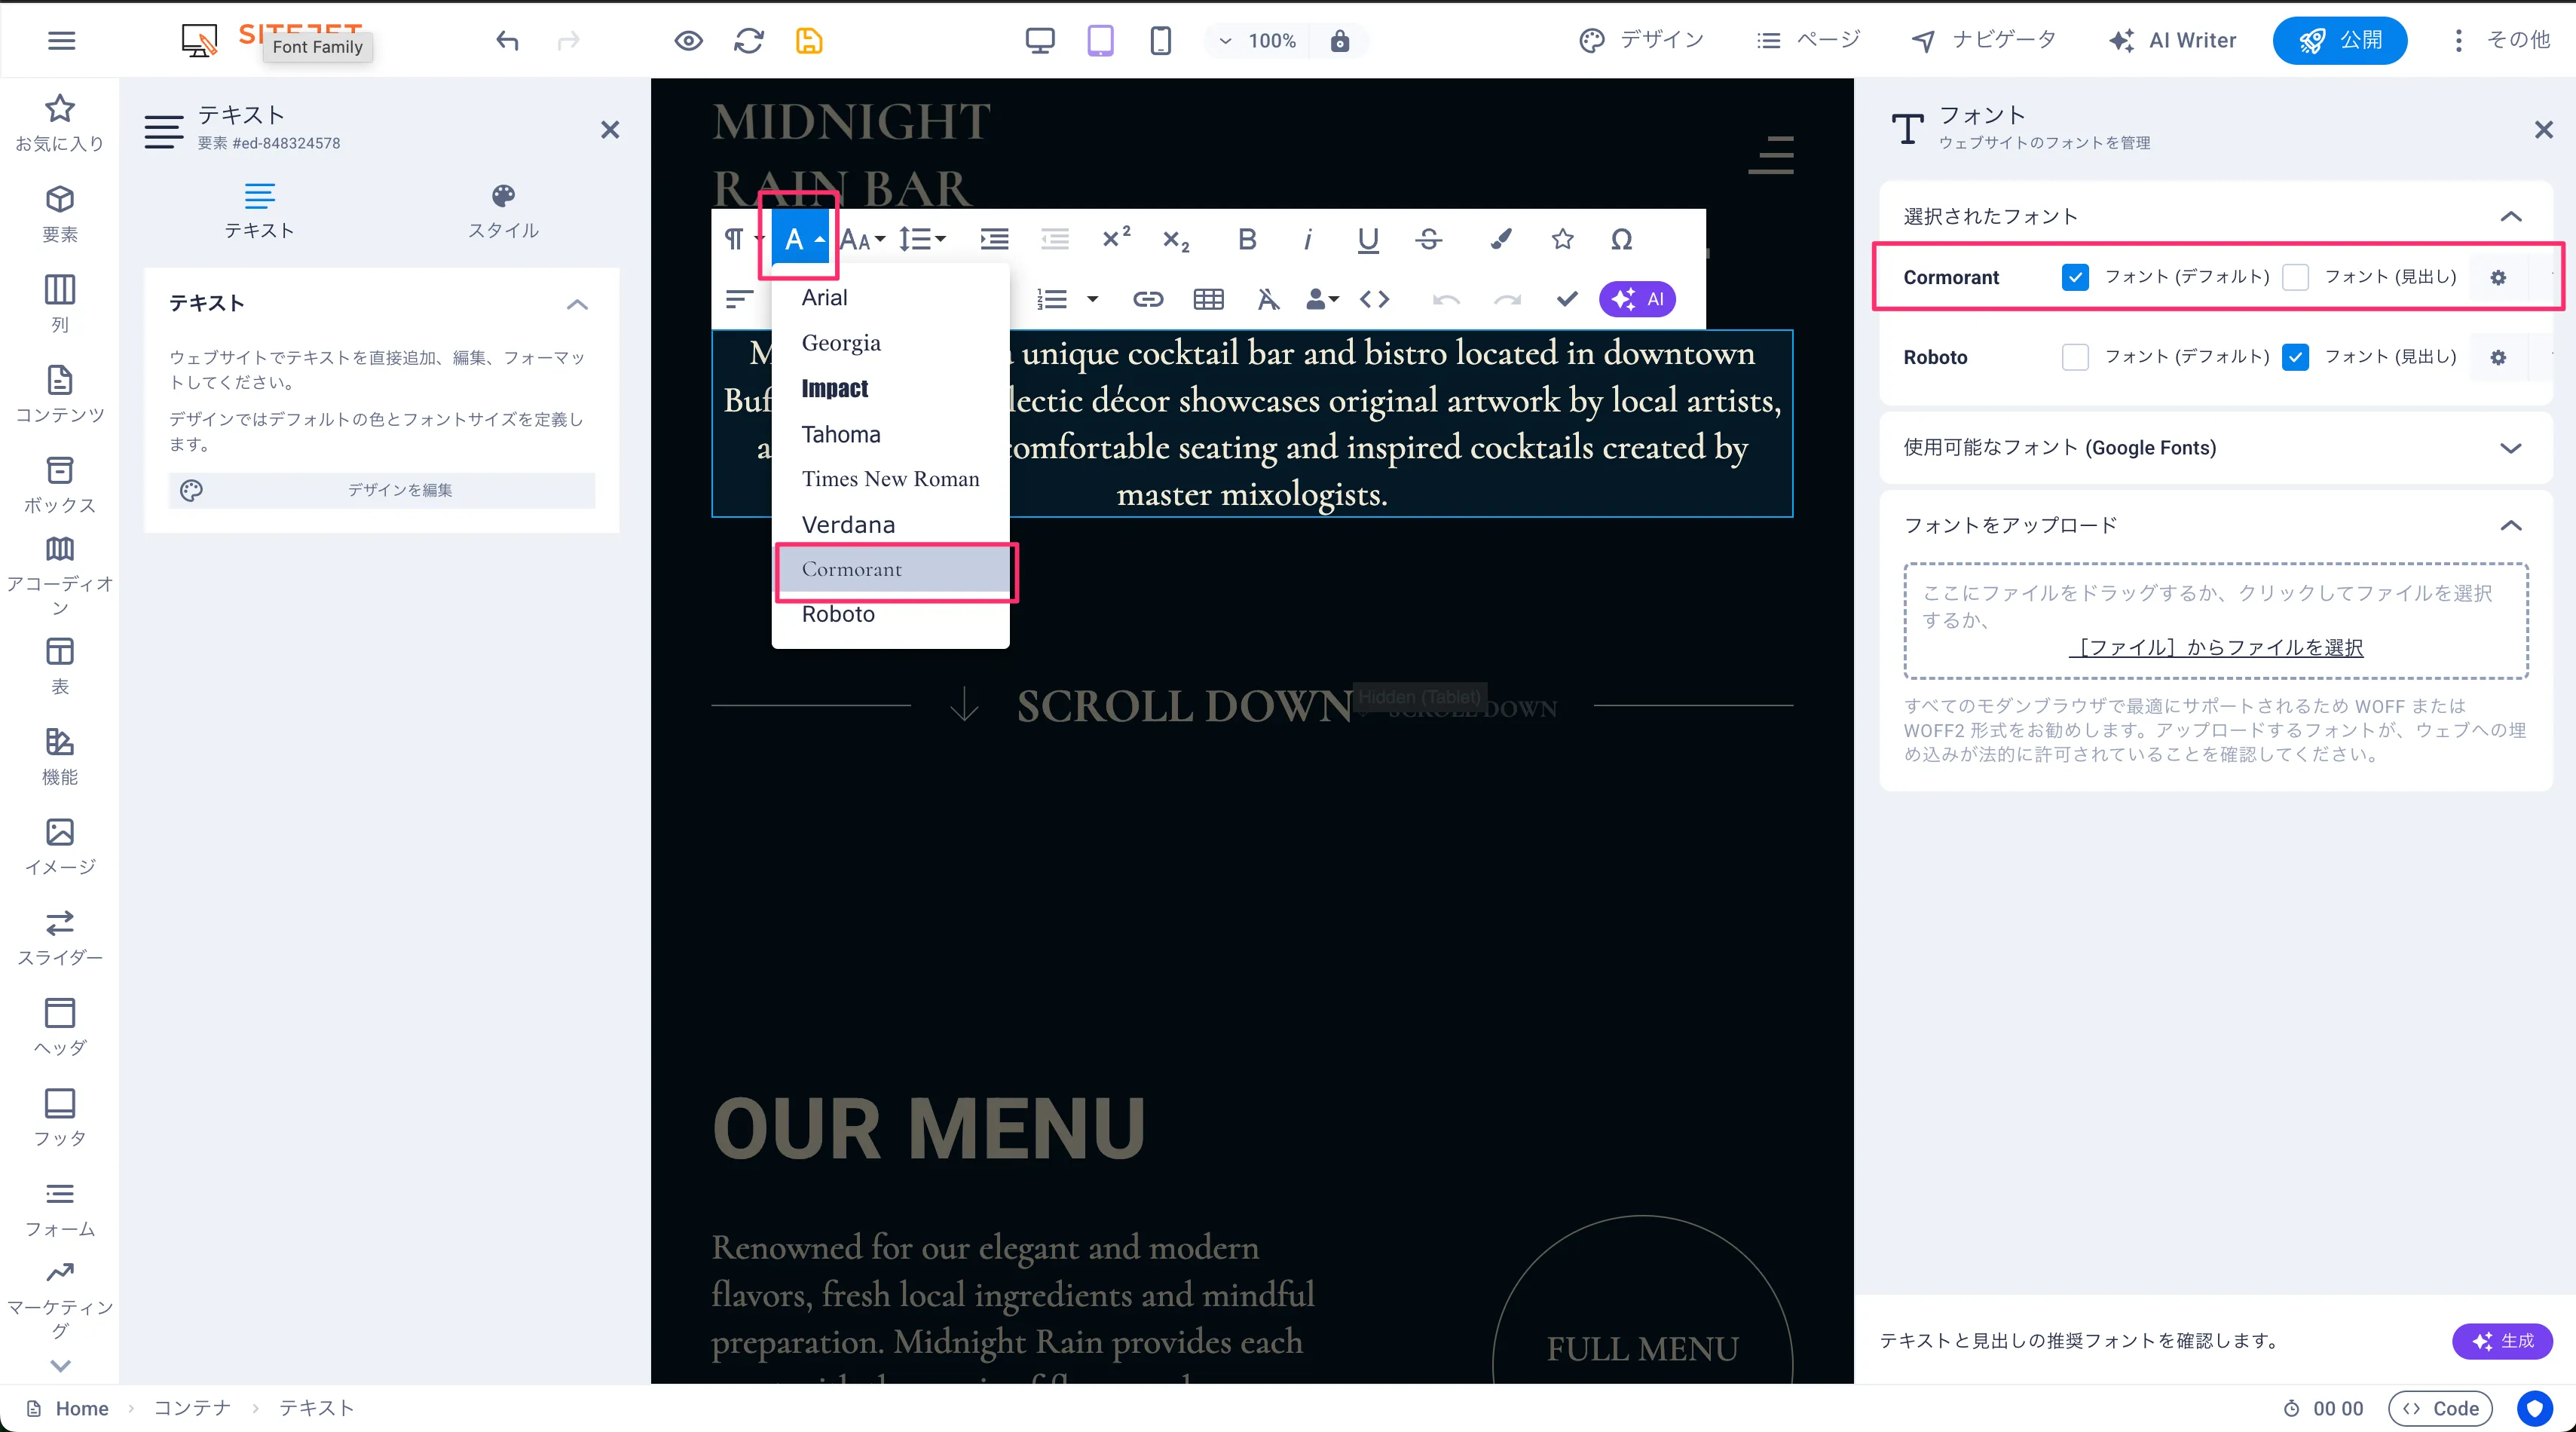Image resolution: width=2576 pixels, height=1432 pixels.
Task: Check Cormorant フォント (見出し) checkbox
Action: pyautogui.click(x=2295, y=277)
